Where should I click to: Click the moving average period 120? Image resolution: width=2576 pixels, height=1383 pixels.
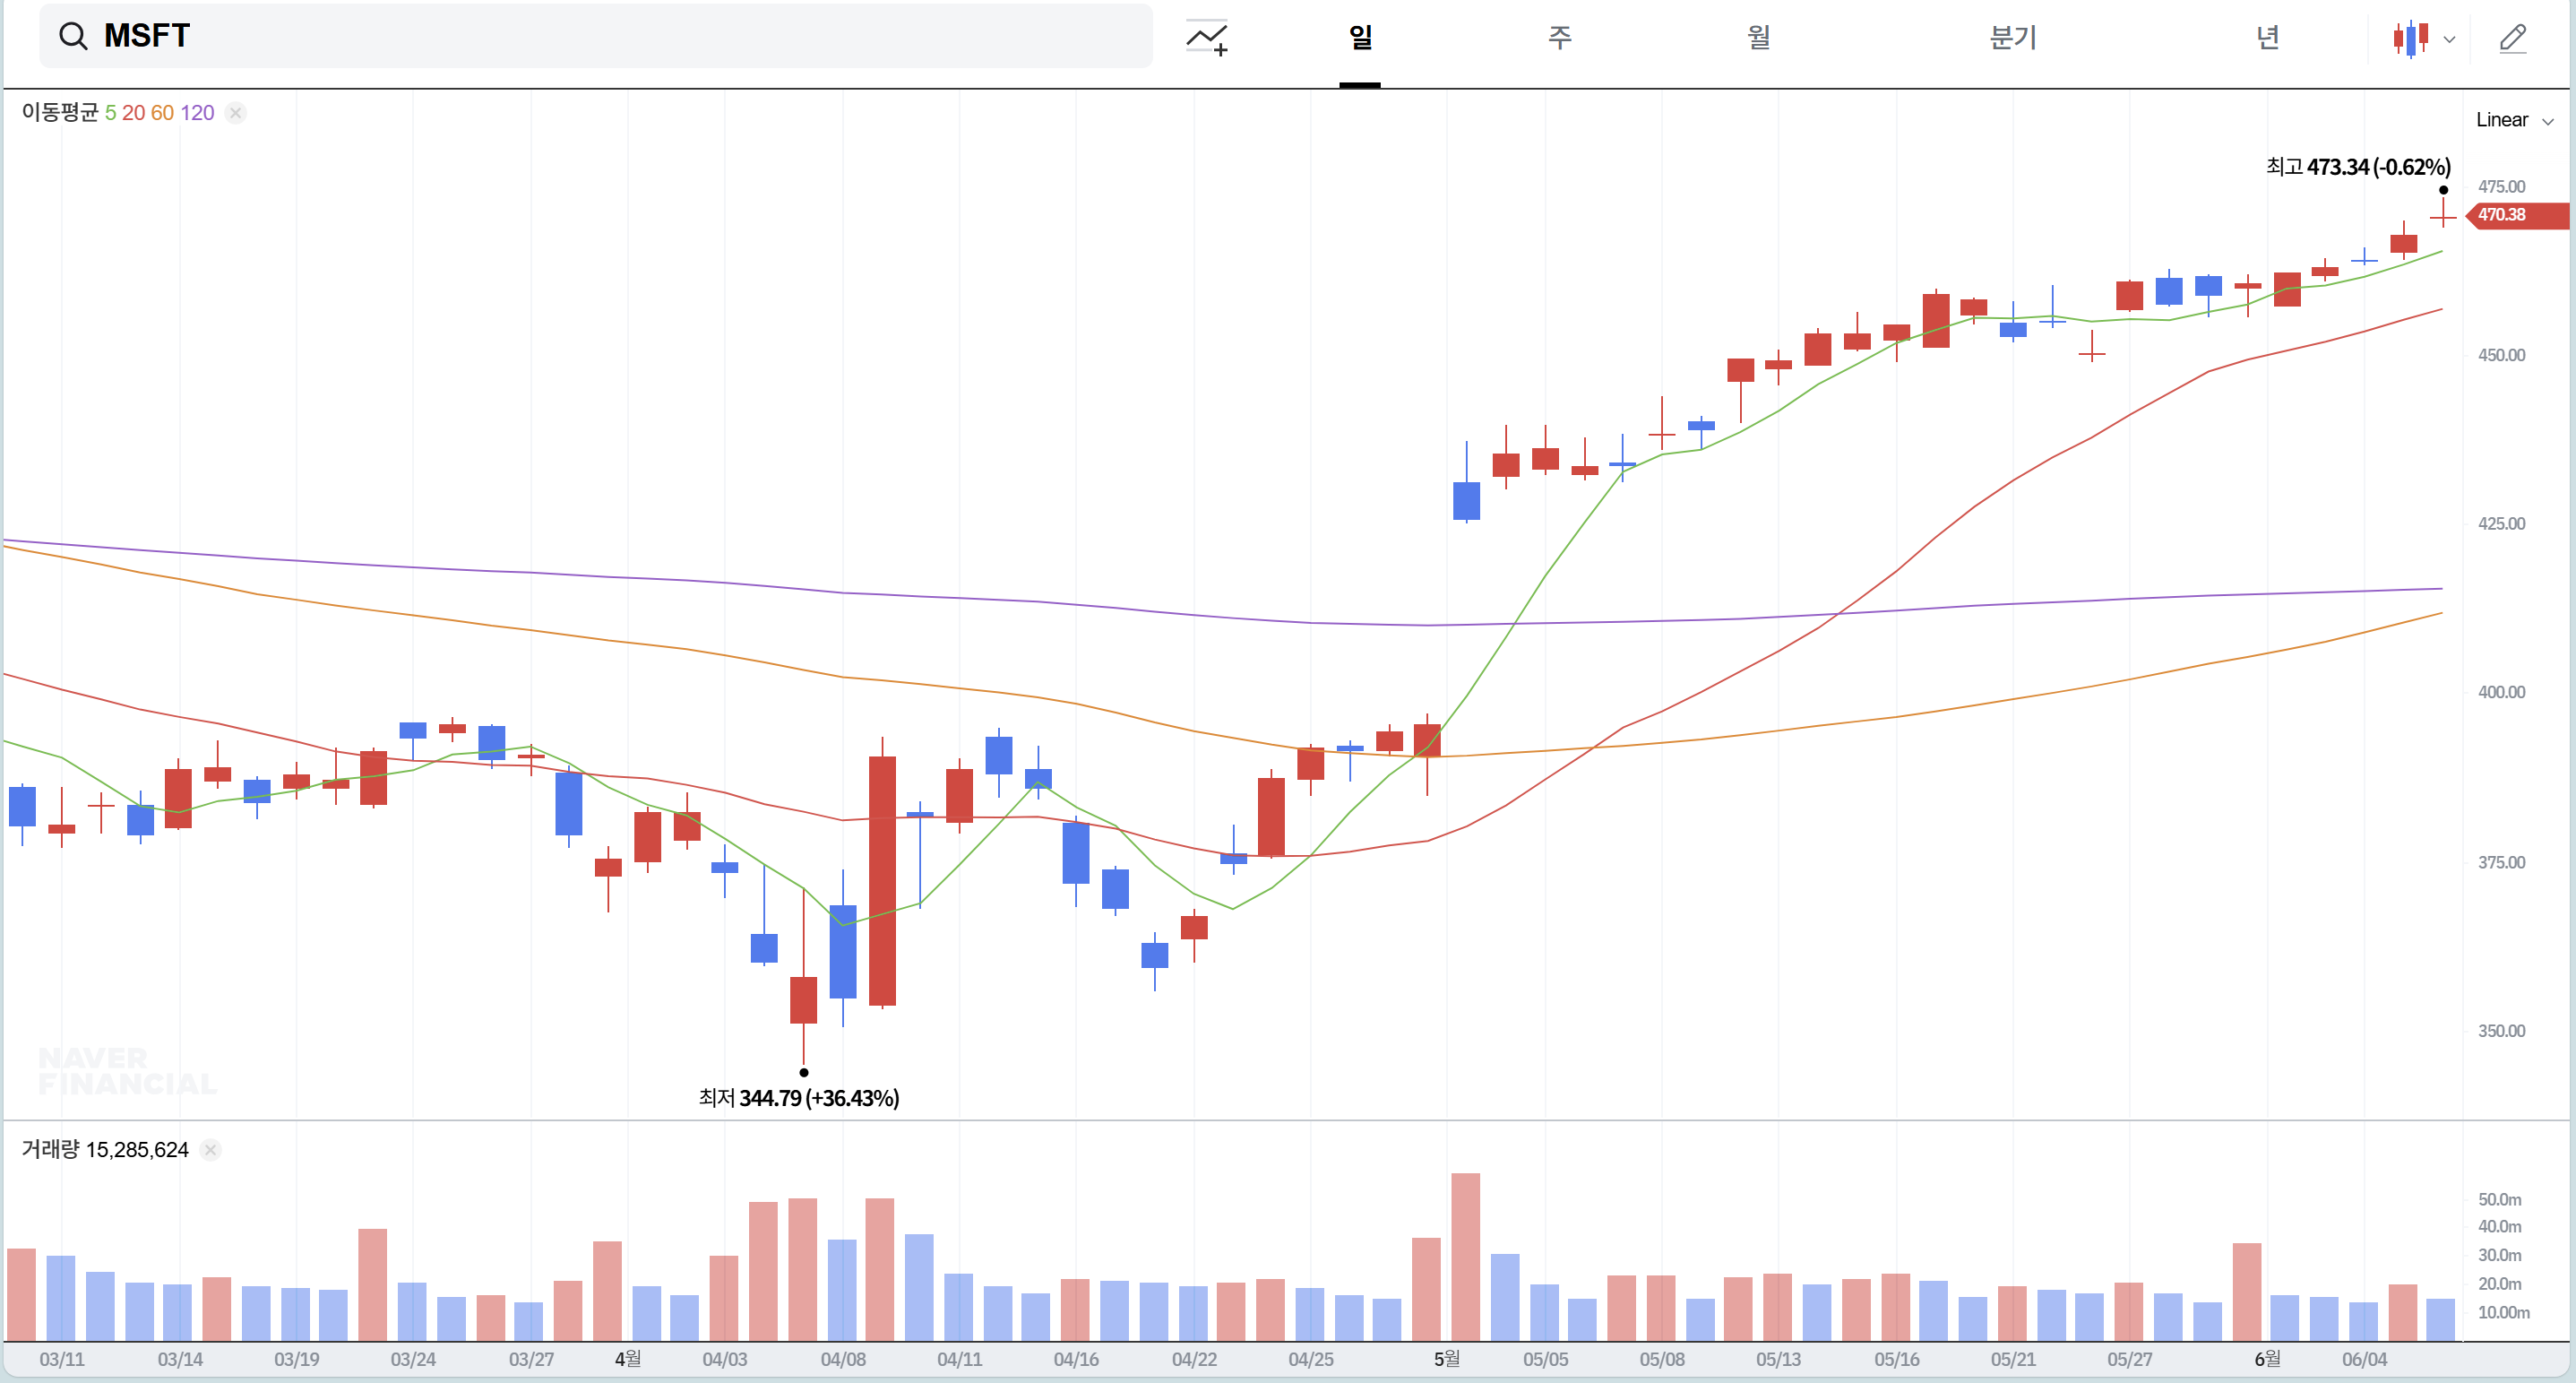coord(197,112)
